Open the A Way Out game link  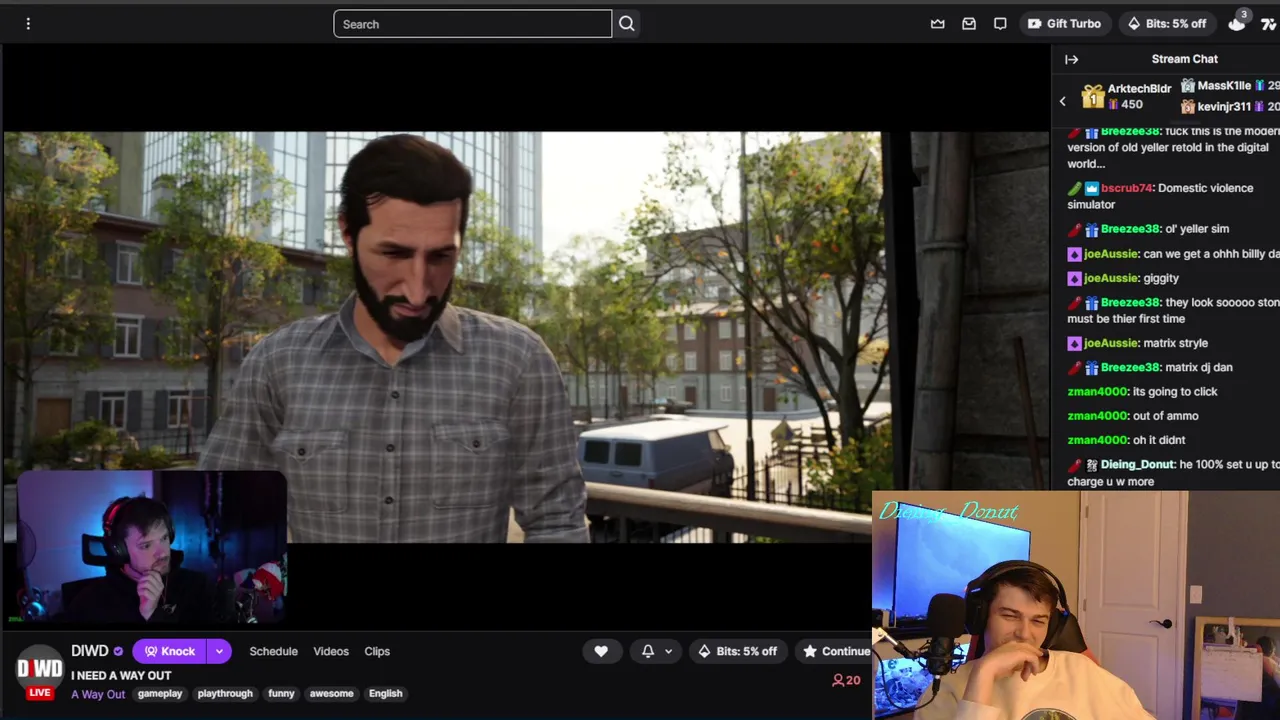(x=98, y=694)
